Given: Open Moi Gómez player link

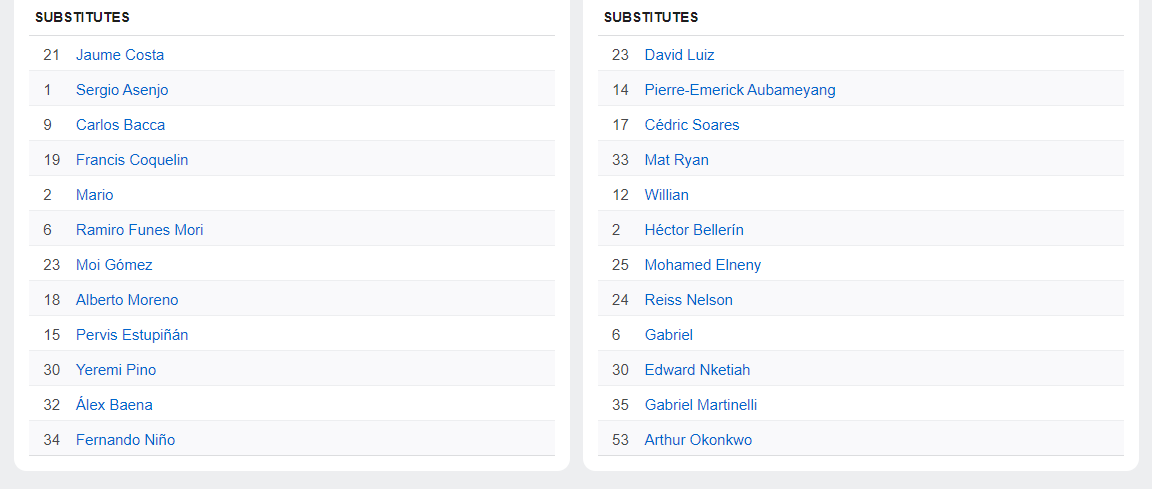Looking at the screenshot, I should (114, 265).
